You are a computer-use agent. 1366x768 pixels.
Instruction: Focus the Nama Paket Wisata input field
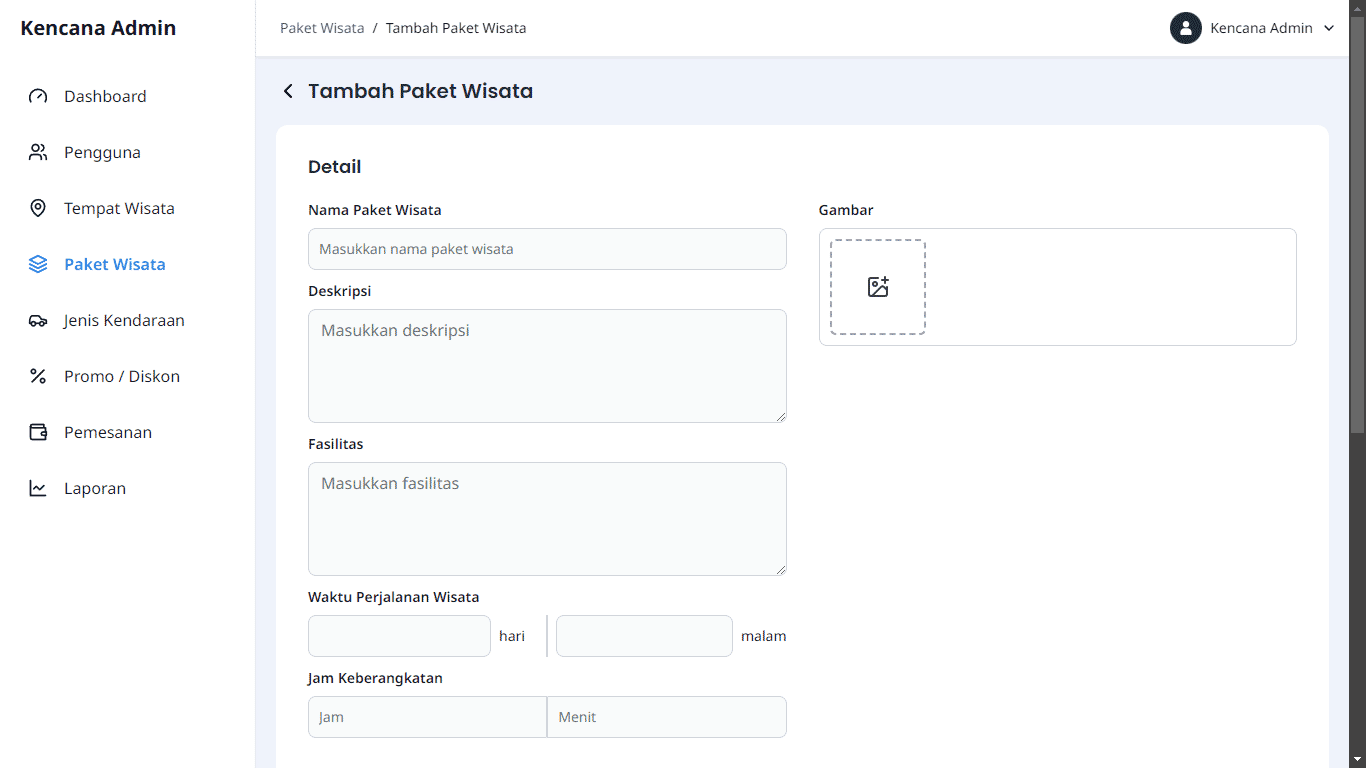click(x=547, y=249)
